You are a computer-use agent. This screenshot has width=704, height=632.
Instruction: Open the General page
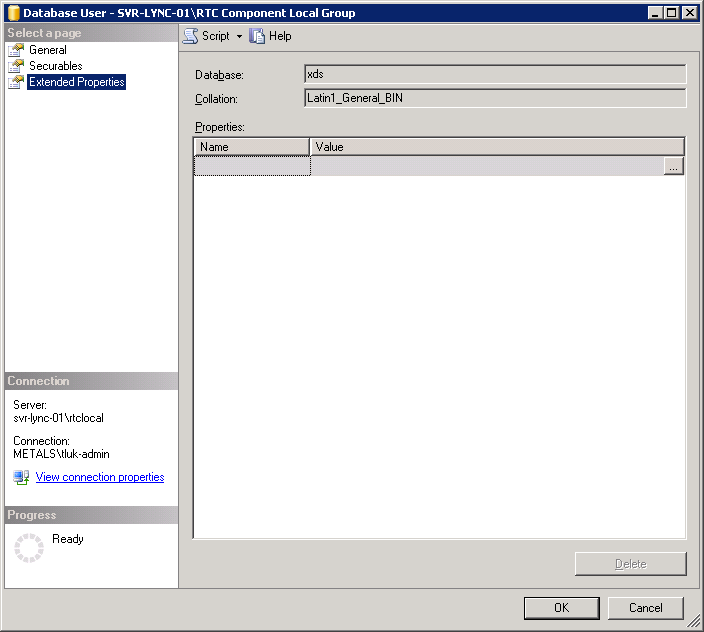[48, 50]
